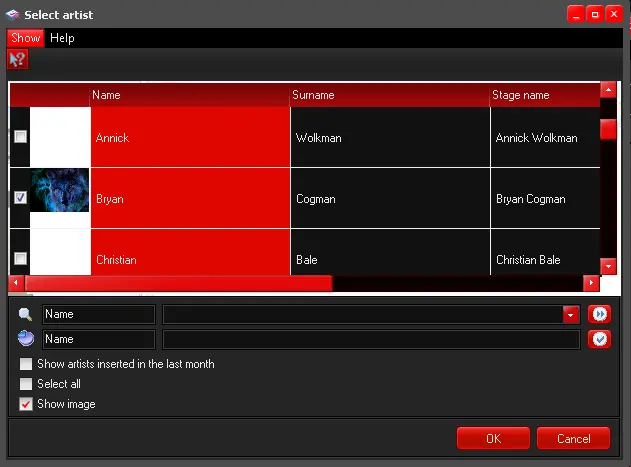The height and width of the screenshot is (467, 631).
Task: Click the blue filter globe icon
Action: point(26,339)
